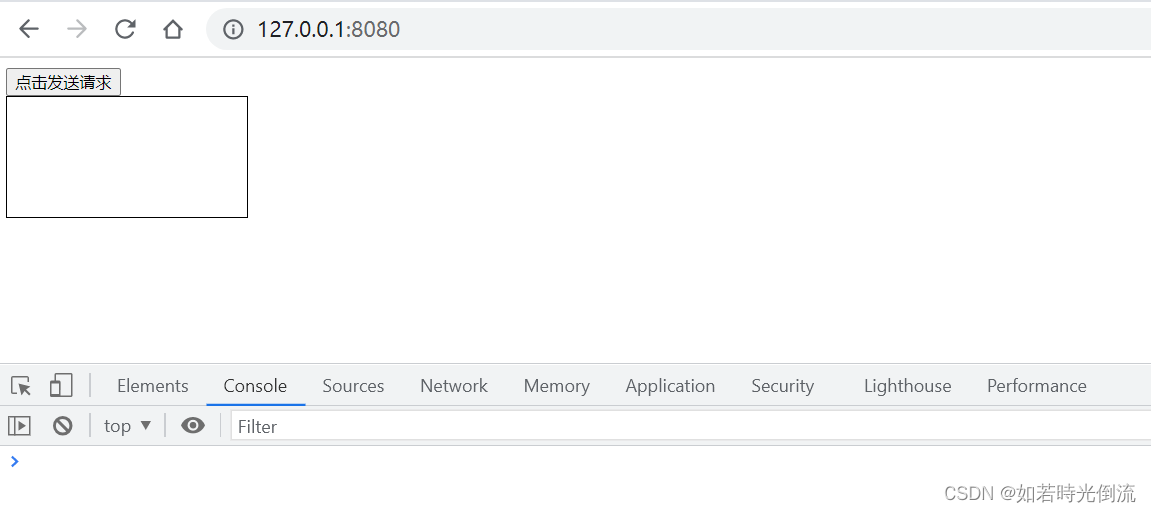This screenshot has width=1151, height=513.
Task: Click the console prompt chevron line
Action: coord(576,462)
